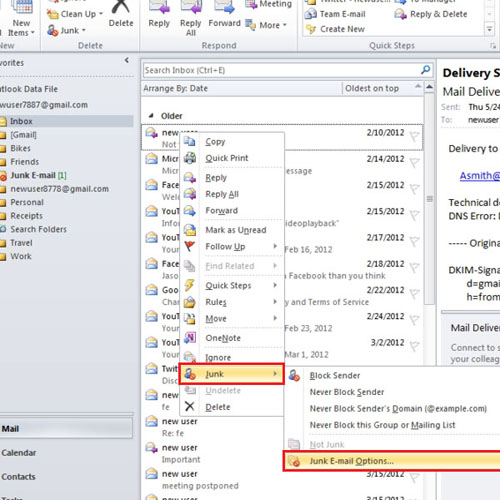Flag the message dated 2/10/2012
This screenshot has height=500, width=500.
(x=414, y=137)
